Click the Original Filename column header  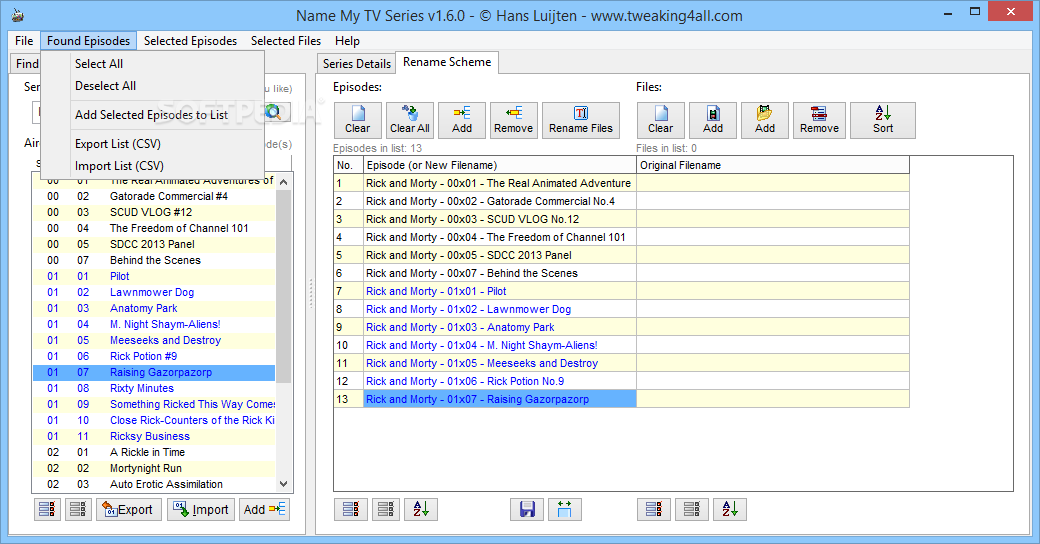tap(773, 165)
